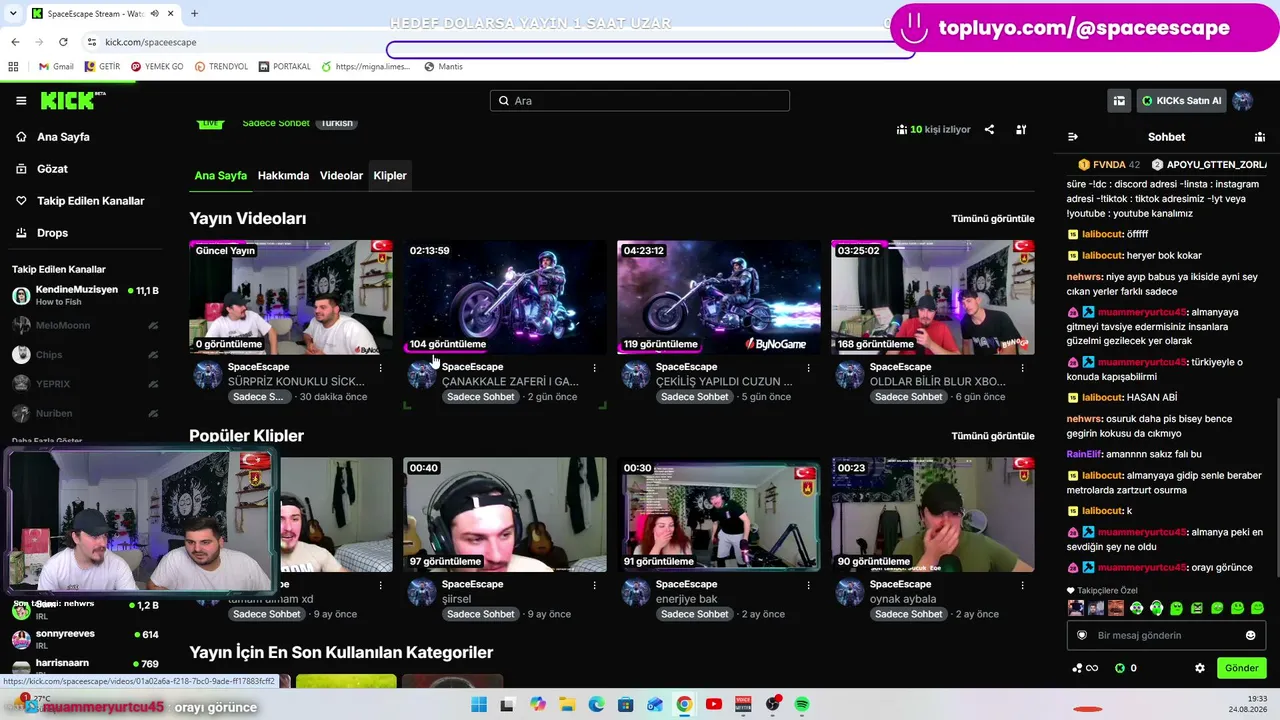The image size is (1280, 720).
Task: Toggle theater mode icon next to share
Action: click(x=1021, y=129)
